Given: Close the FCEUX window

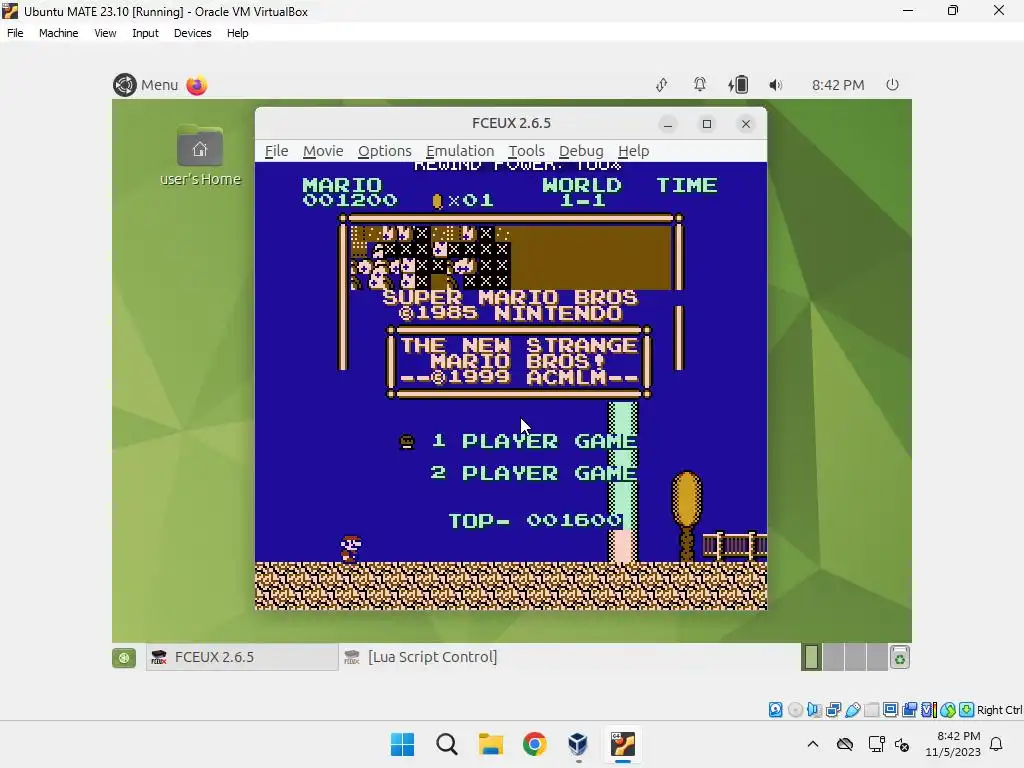Looking at the screenshot, I should tap(746, 124).
